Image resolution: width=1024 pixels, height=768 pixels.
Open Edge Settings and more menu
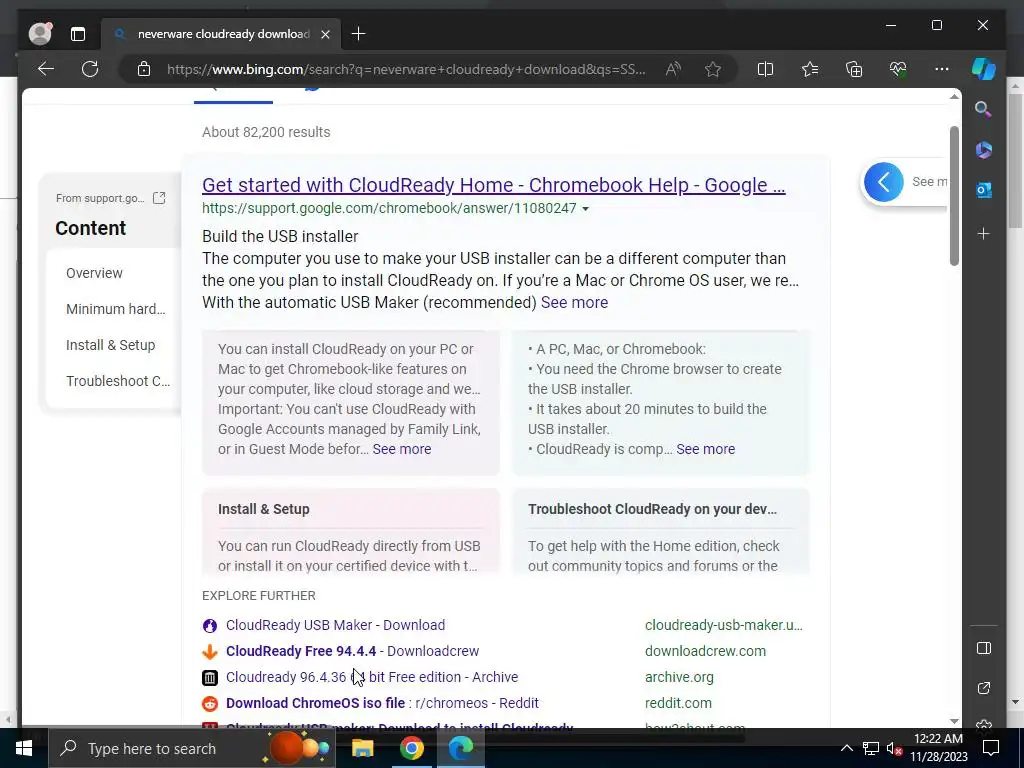tap(941, 69)
